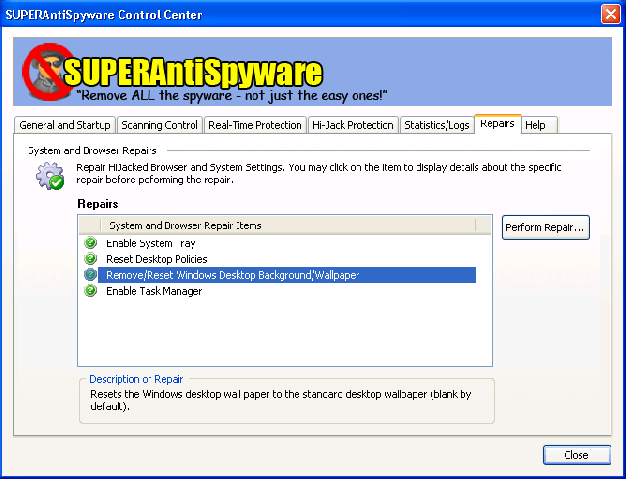Open the Real-Time Protection tab
Screen dimensions: 626x480
tap(255, 125)
